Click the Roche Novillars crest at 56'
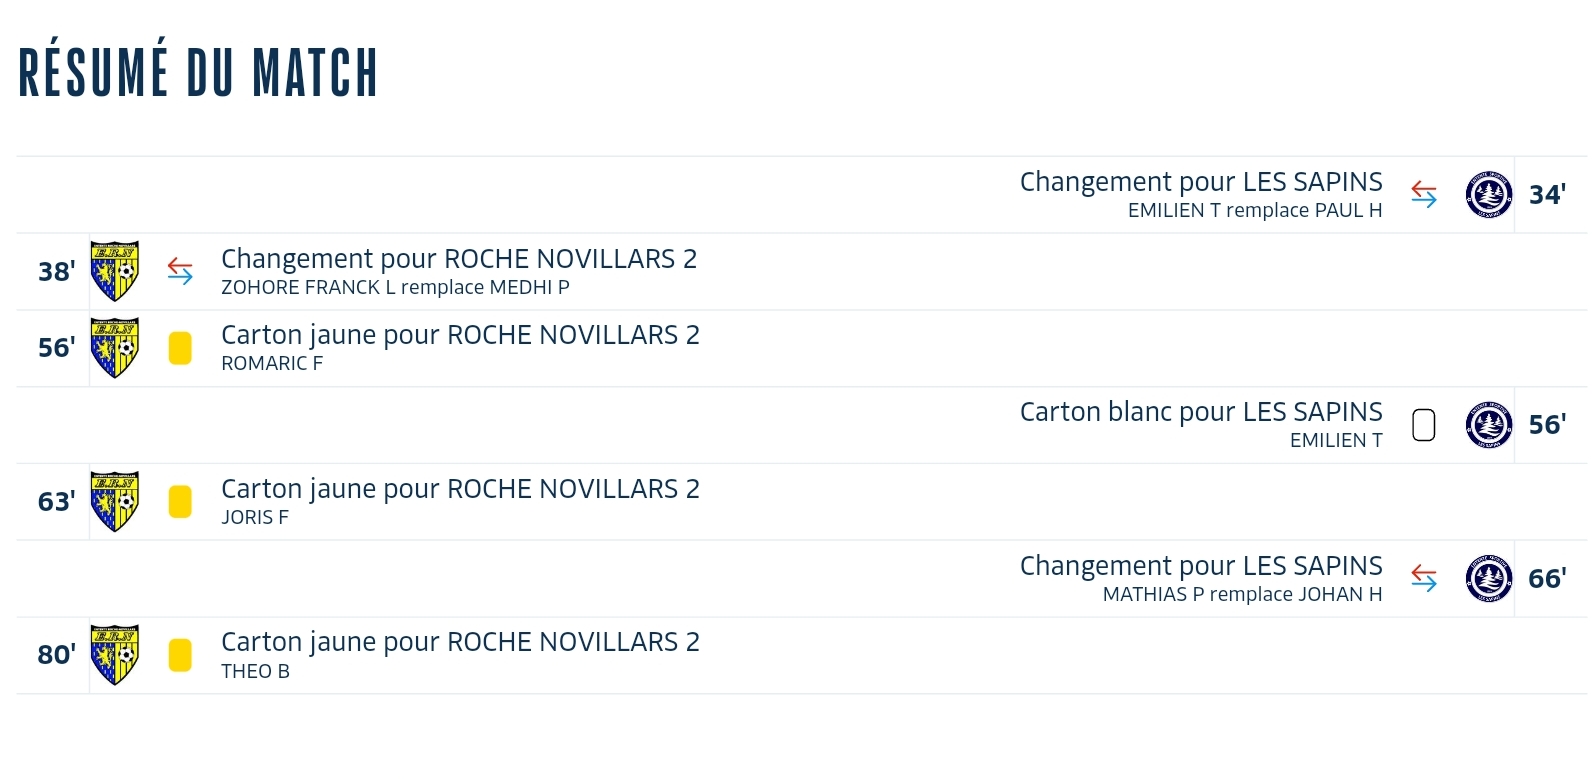Viewport: 1596px width, 779px height. point(115,348)
